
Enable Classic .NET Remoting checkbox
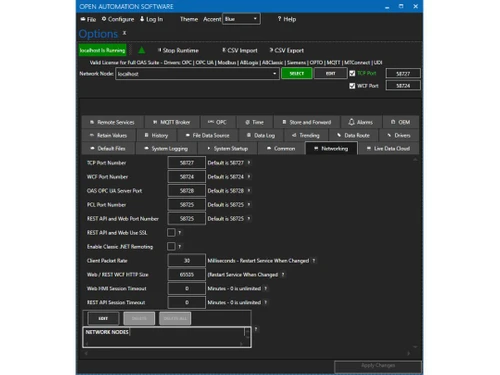(171, 246)
